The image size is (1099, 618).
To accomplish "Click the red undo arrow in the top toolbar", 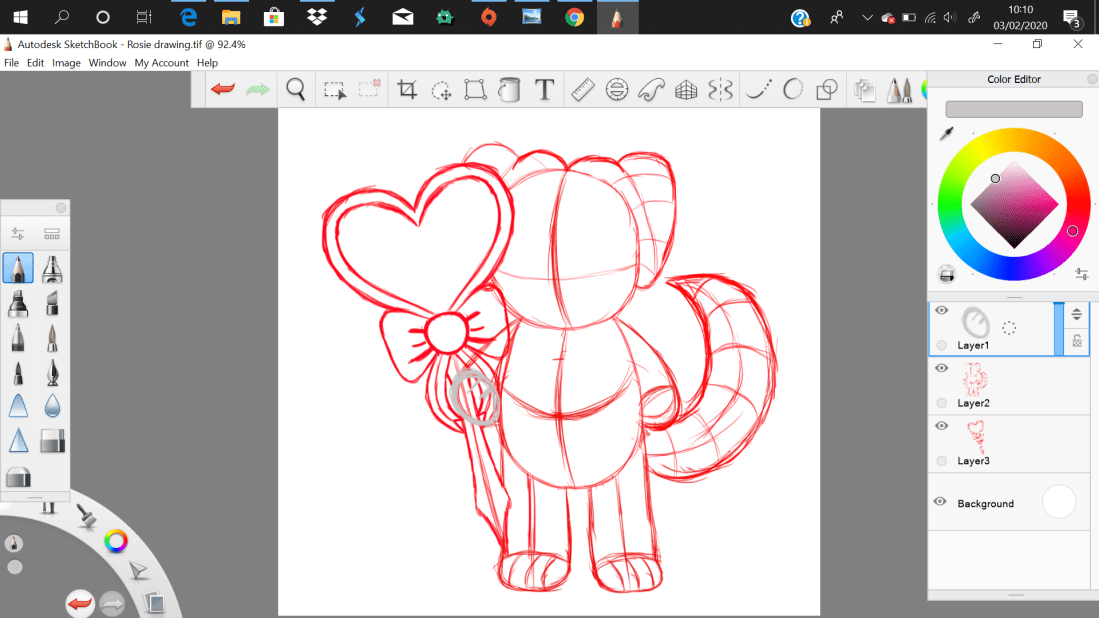I will (x=222, y=90).
